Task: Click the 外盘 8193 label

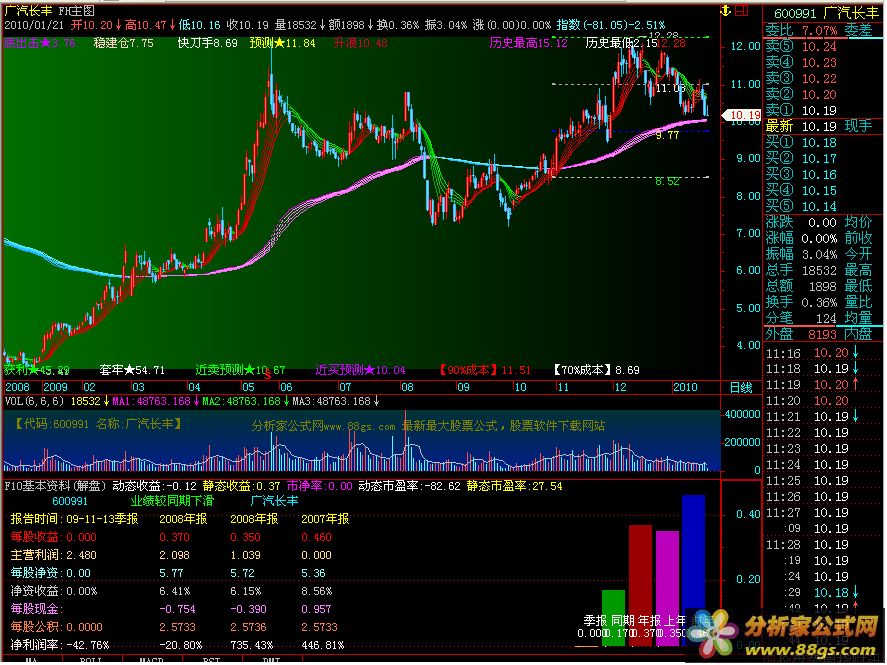Action: (802, 333)
